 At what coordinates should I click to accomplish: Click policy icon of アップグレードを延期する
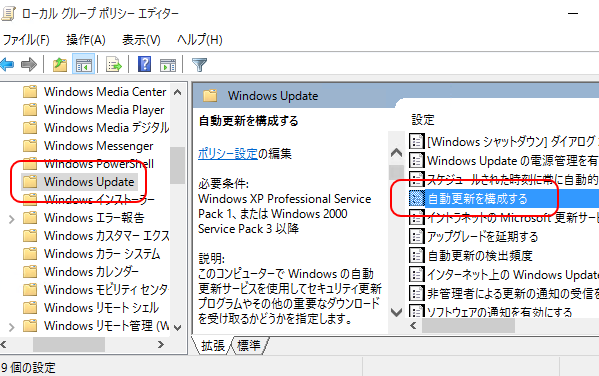(416, 237)
